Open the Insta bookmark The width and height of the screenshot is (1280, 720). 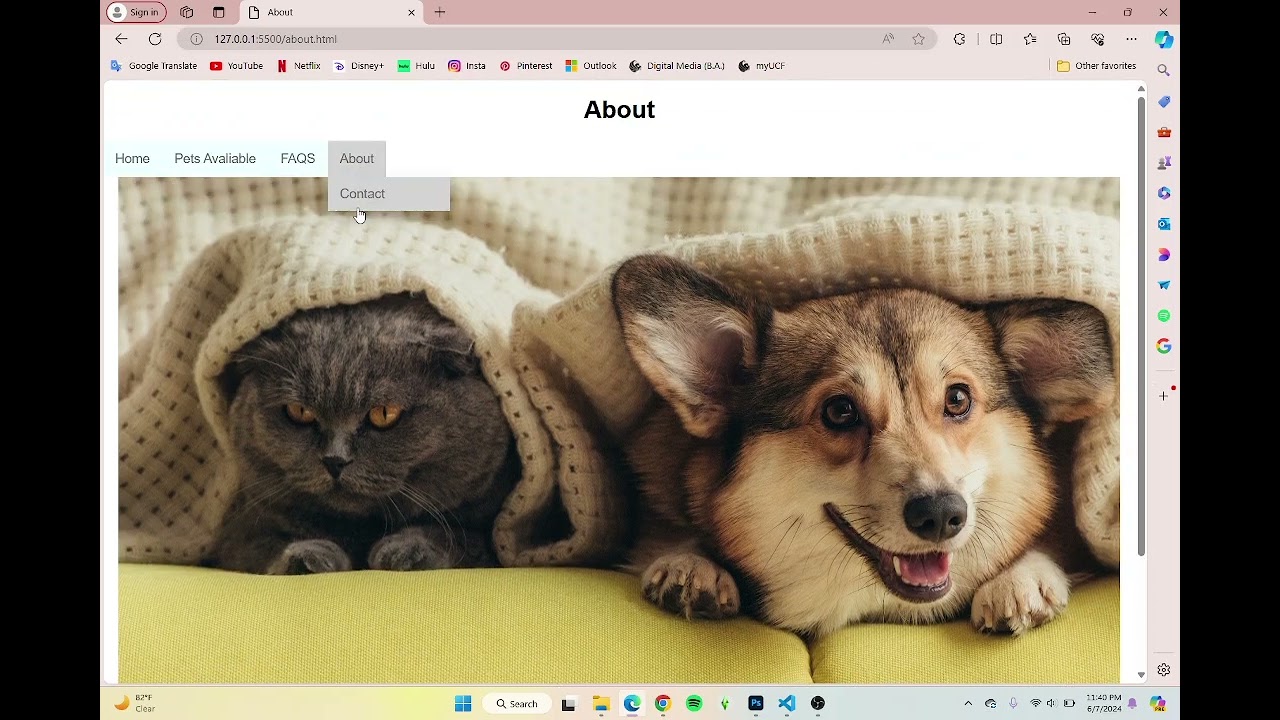(x=467, y=66)
